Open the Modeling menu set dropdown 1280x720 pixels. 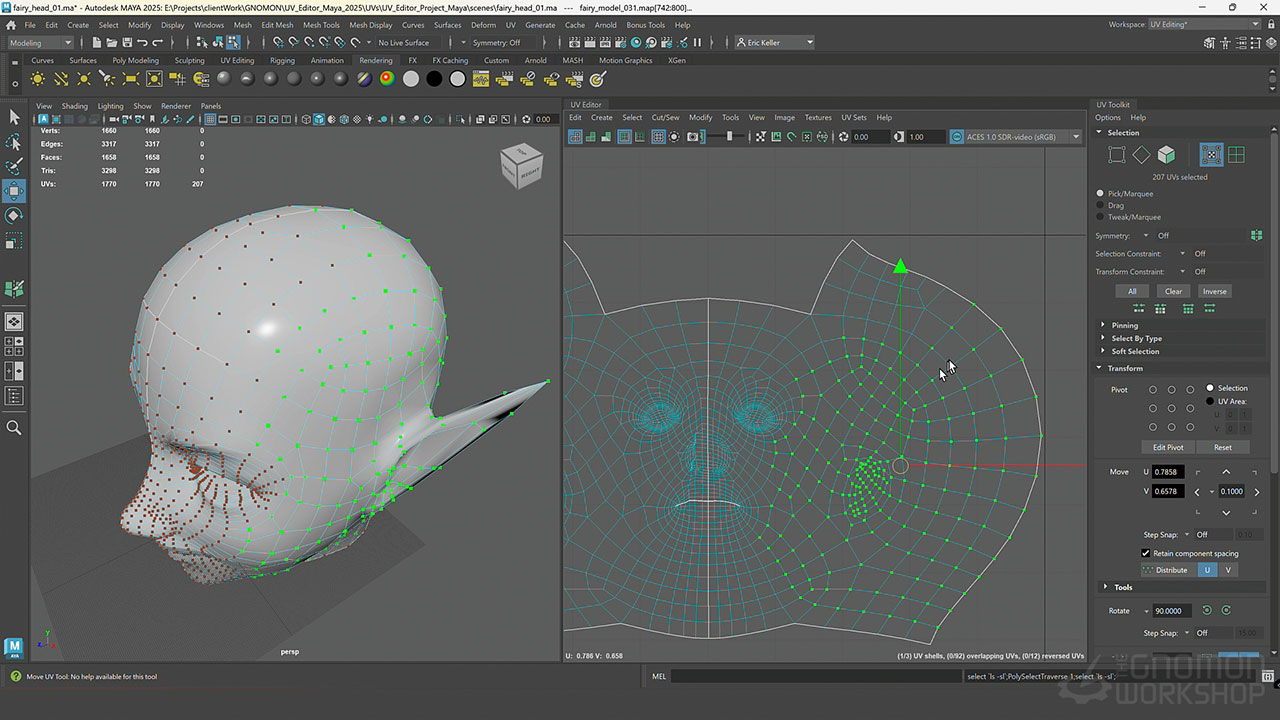pos(41,43)
